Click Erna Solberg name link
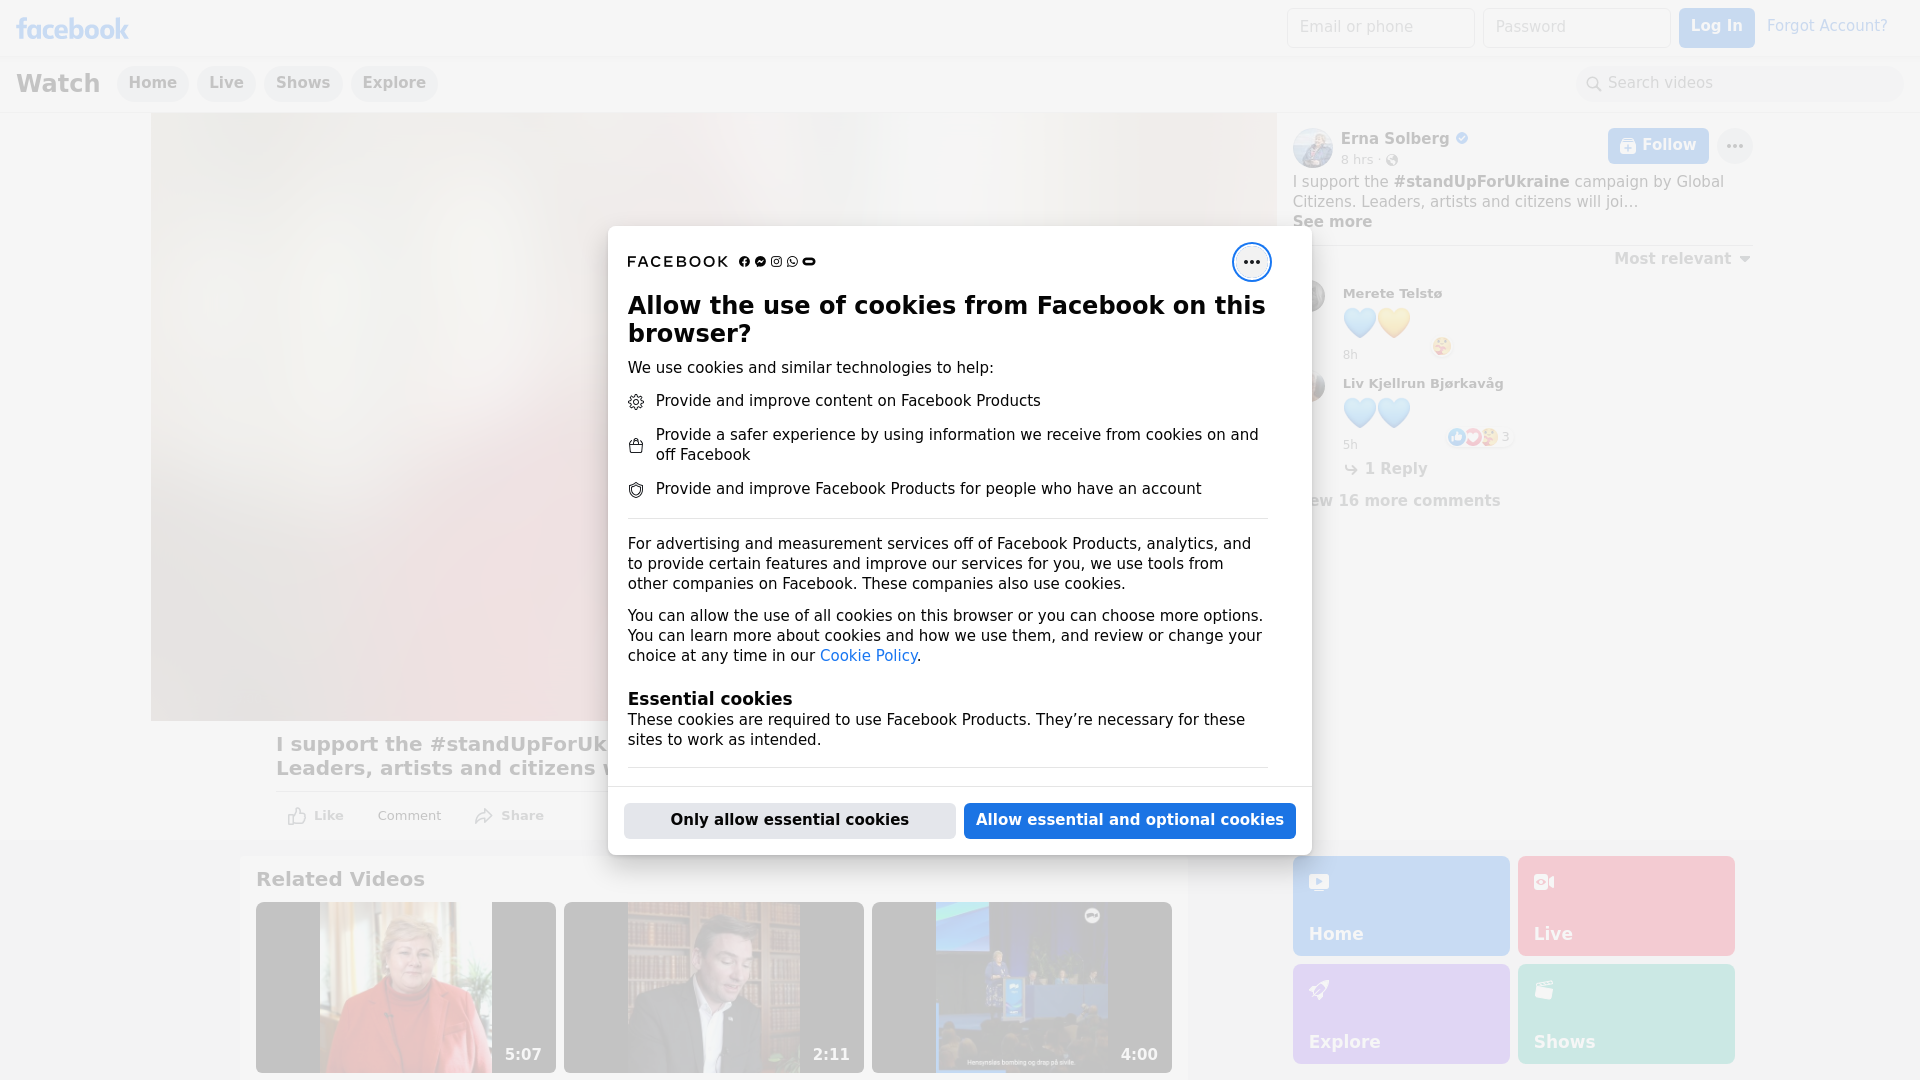Viewport: 1920px width, 1080px height. (1394, 139)
